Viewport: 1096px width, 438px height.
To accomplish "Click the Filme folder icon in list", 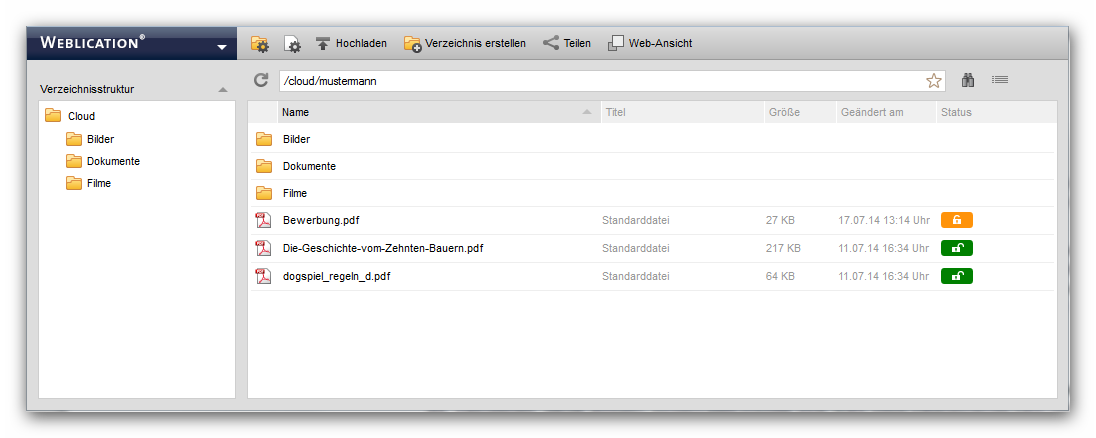I will 264,193.
